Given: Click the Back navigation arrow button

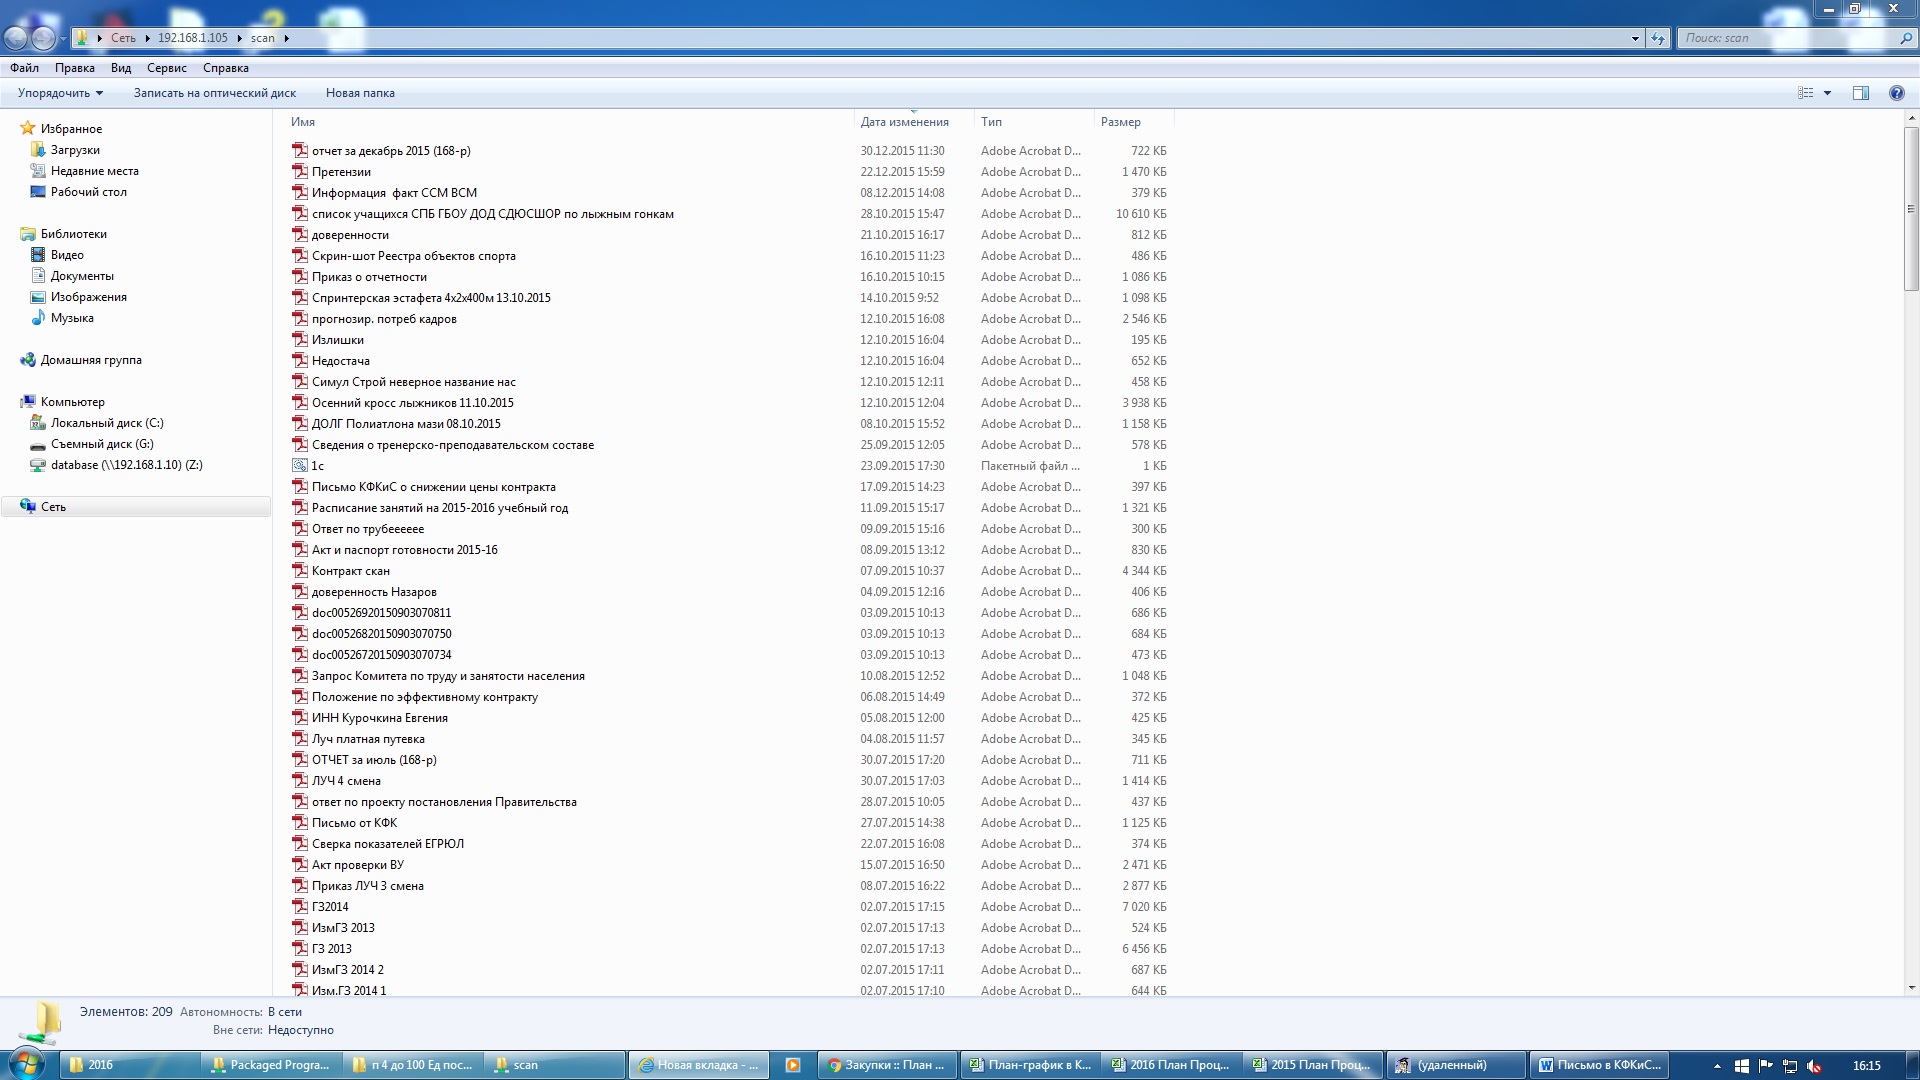Looking at the screenshot, I should pos(16,38).
